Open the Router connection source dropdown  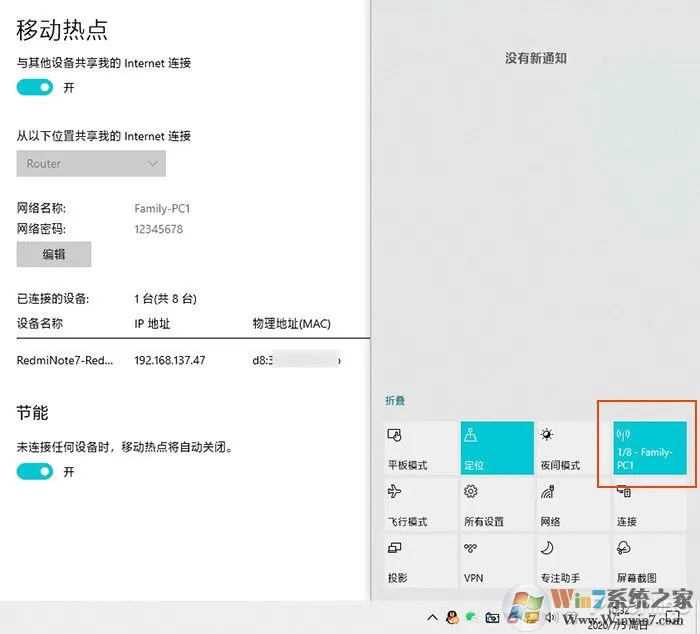(x=91, y=163)
